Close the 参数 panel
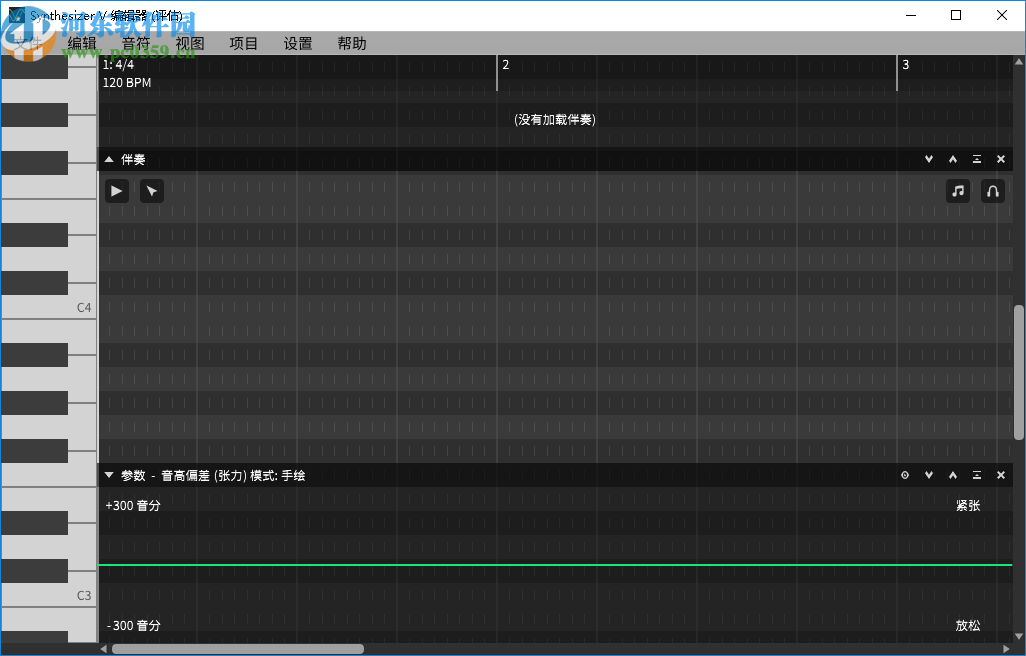Viewport: 1026px width, 656px height. coord(1000,475)
